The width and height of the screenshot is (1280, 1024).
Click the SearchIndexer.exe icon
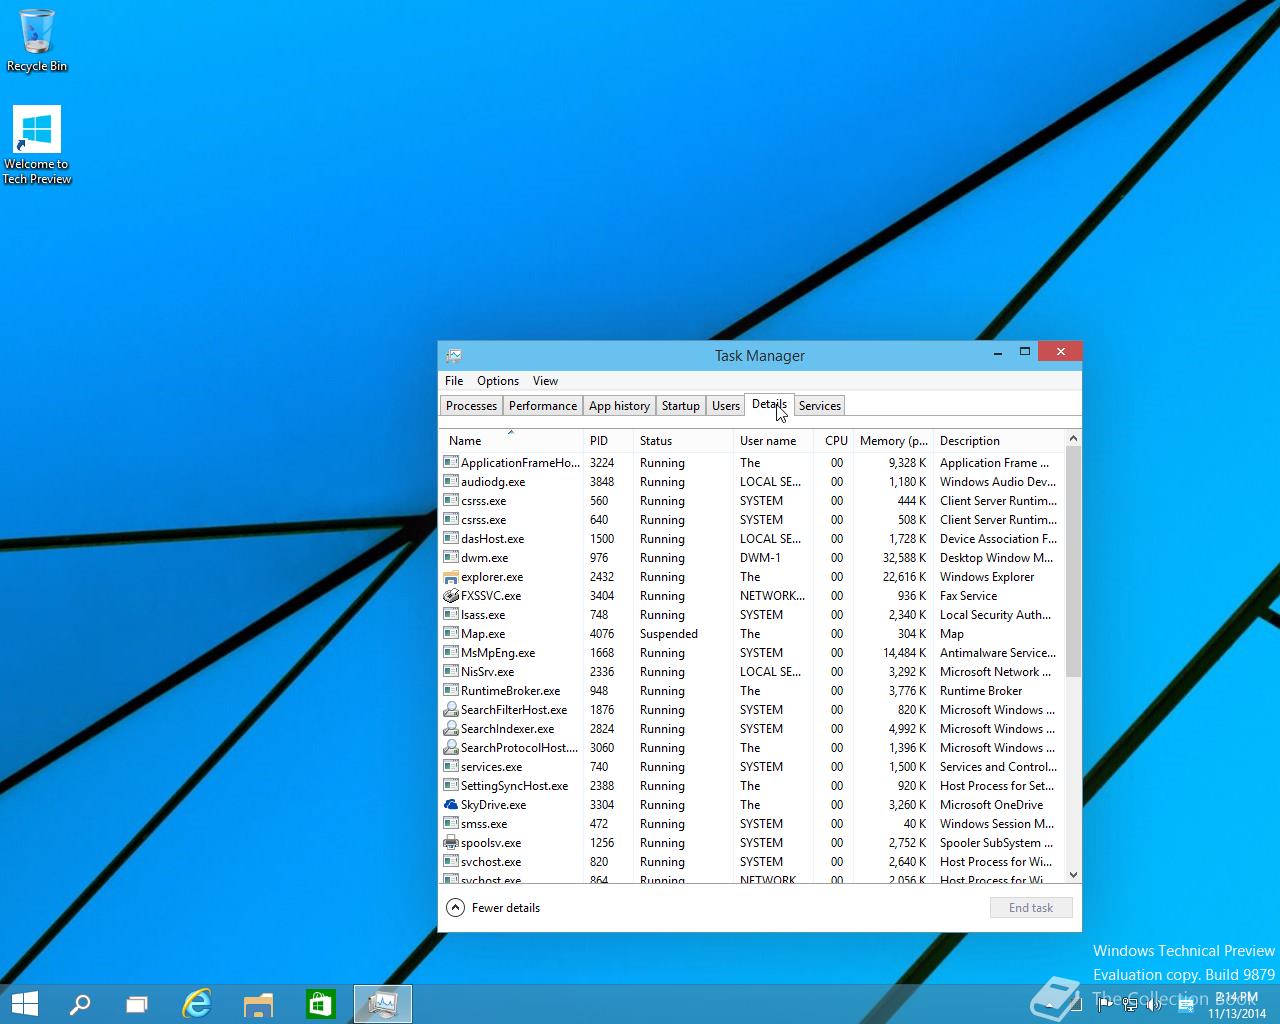pos(451,729)
